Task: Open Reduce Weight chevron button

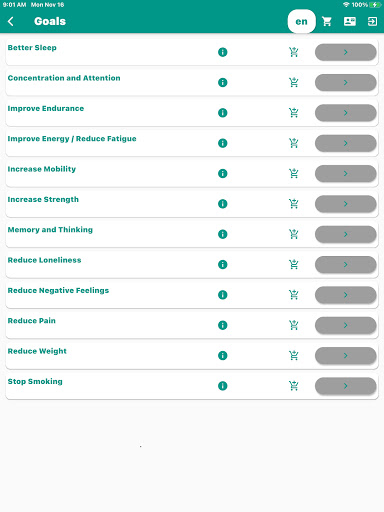Action: (x=346, y=355)
